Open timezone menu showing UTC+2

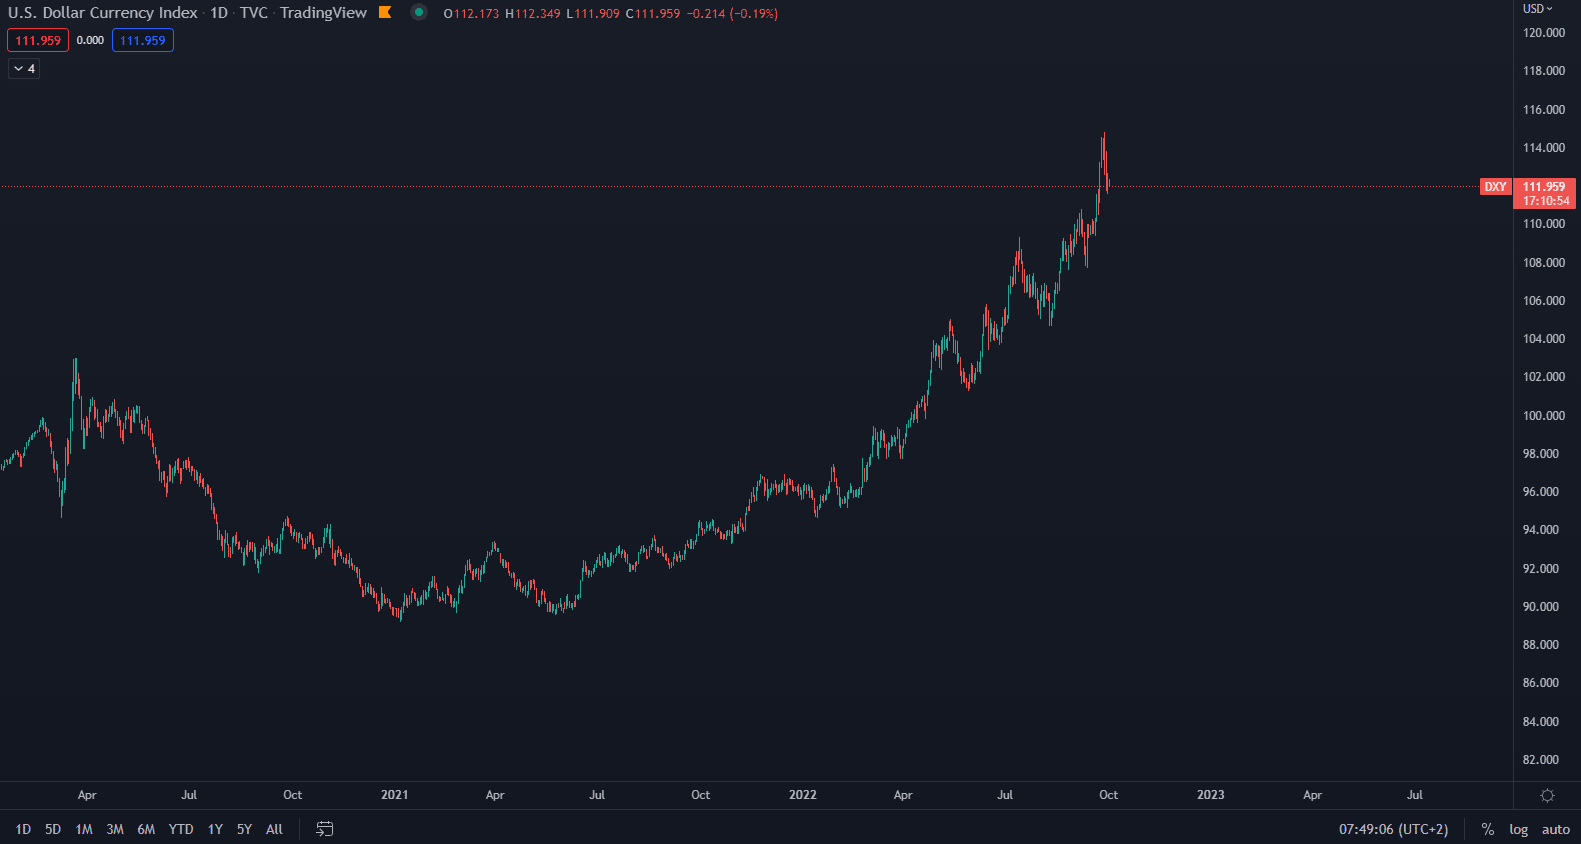coord(1393,829)
